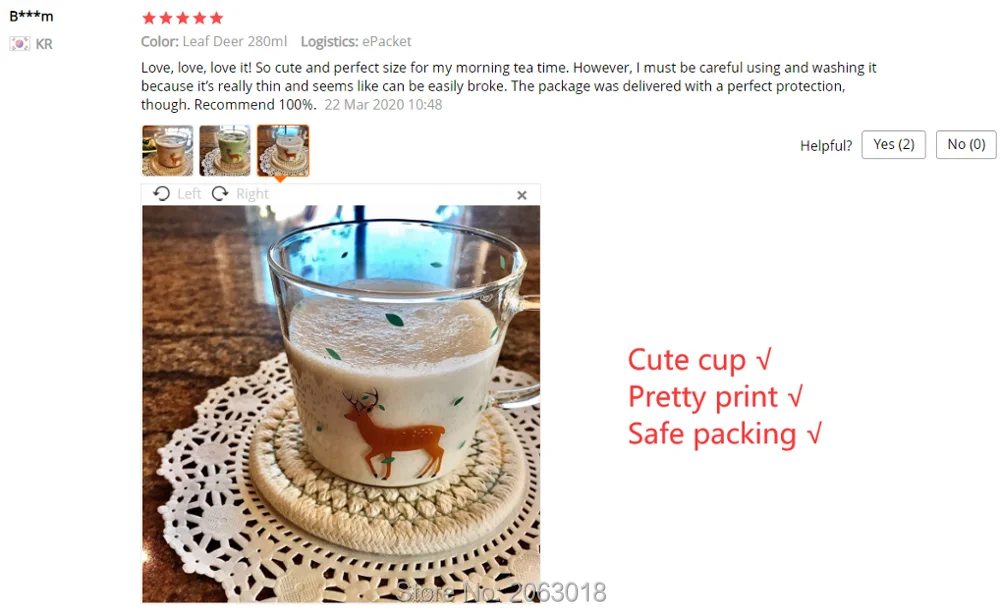Click the KR country label
Viewport: 1000px width, 612px height.
44,44
